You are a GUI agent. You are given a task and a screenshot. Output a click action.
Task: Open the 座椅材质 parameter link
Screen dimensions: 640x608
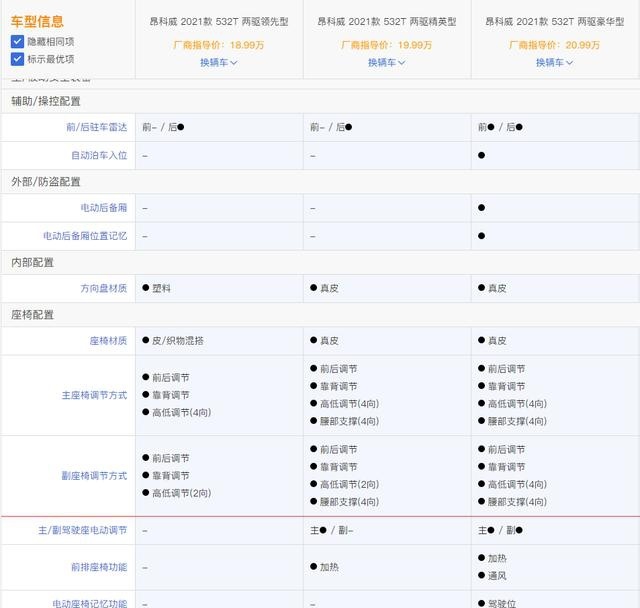(x=108, y=341)
